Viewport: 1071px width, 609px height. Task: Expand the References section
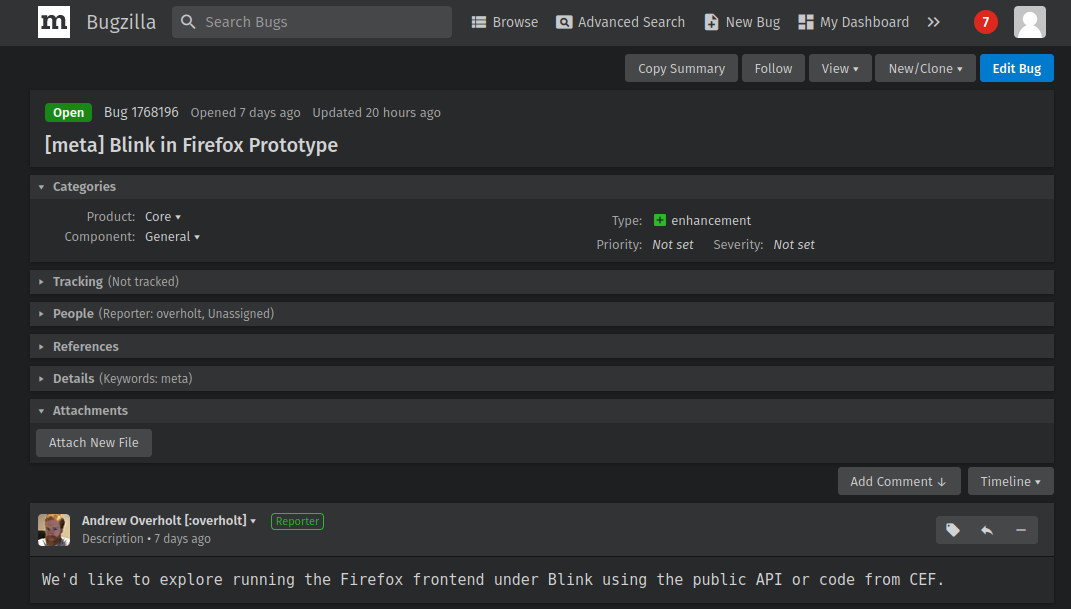coord(542,346)
